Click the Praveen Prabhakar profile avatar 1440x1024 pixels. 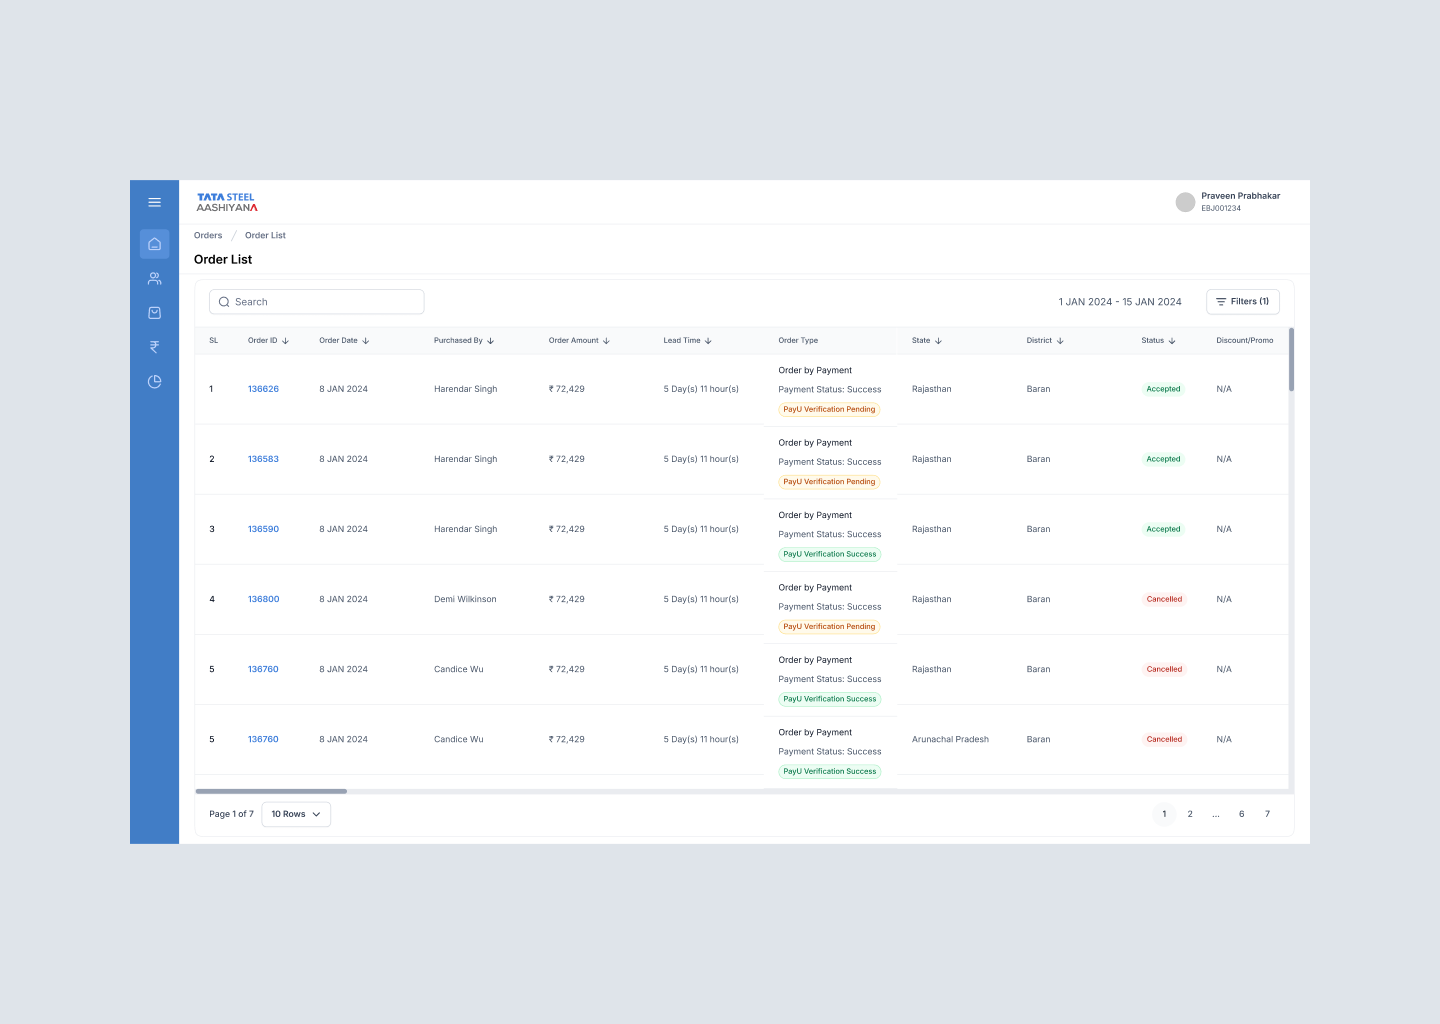click(x=1185, y=202)
